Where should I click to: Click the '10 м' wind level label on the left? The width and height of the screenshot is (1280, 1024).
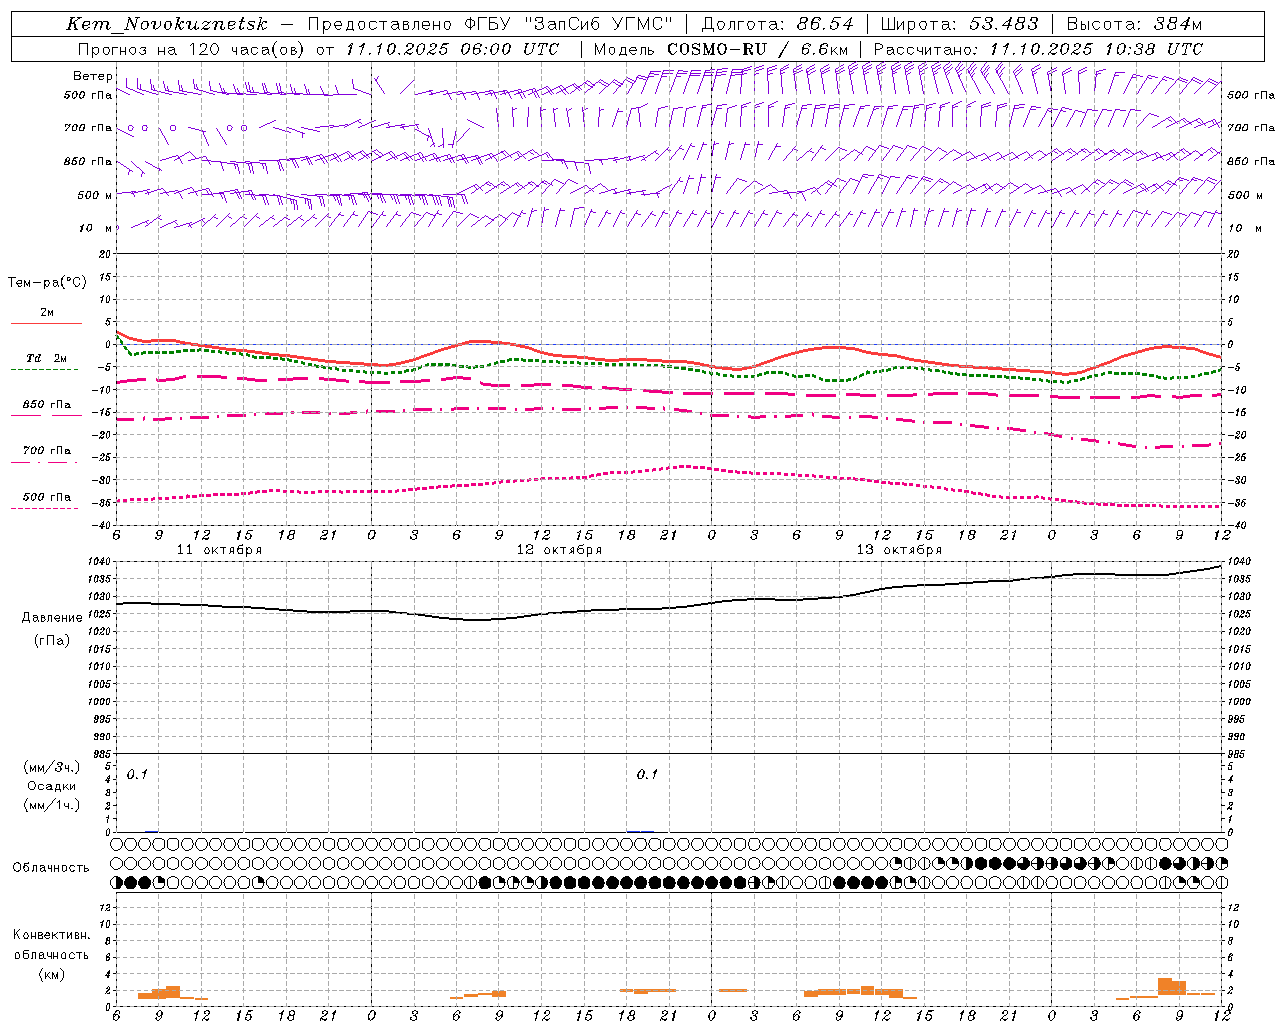[96, 228]
